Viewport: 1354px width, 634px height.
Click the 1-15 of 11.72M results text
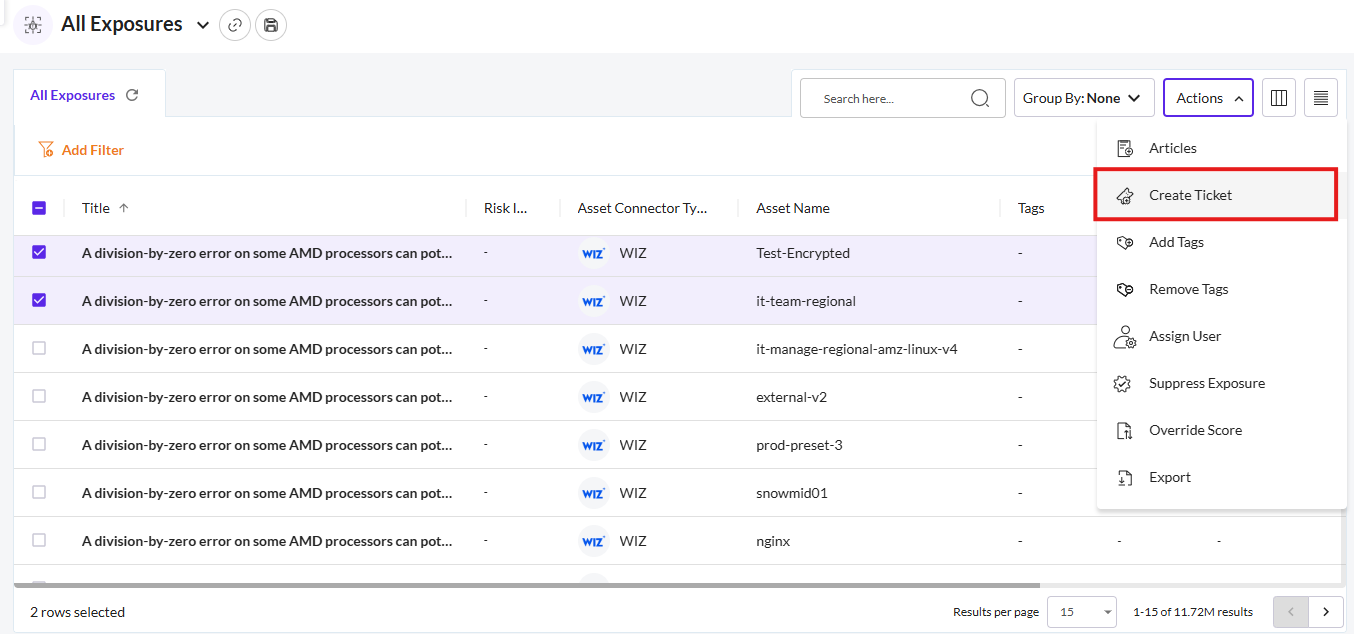point(1193,612)
